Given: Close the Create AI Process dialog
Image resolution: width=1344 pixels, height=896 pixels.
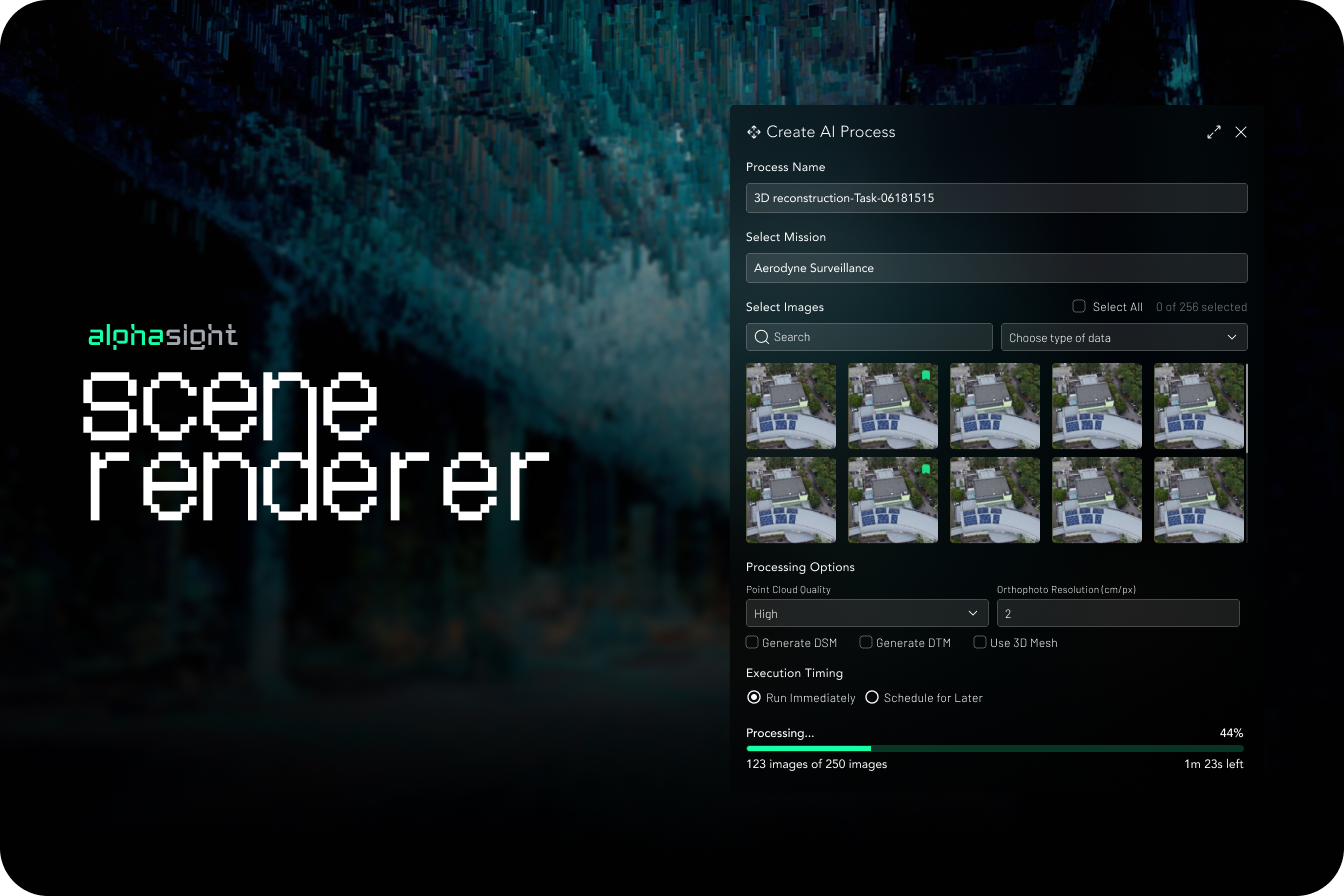Looking at the screenshot, I should tap(1241, 131).
